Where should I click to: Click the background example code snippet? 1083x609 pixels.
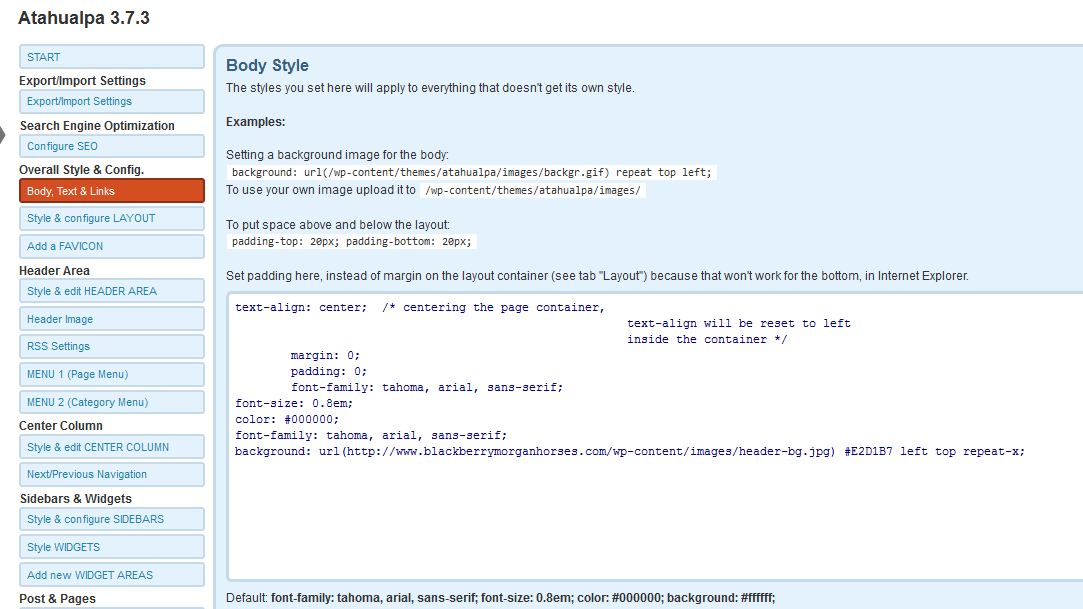coord(471,173)
